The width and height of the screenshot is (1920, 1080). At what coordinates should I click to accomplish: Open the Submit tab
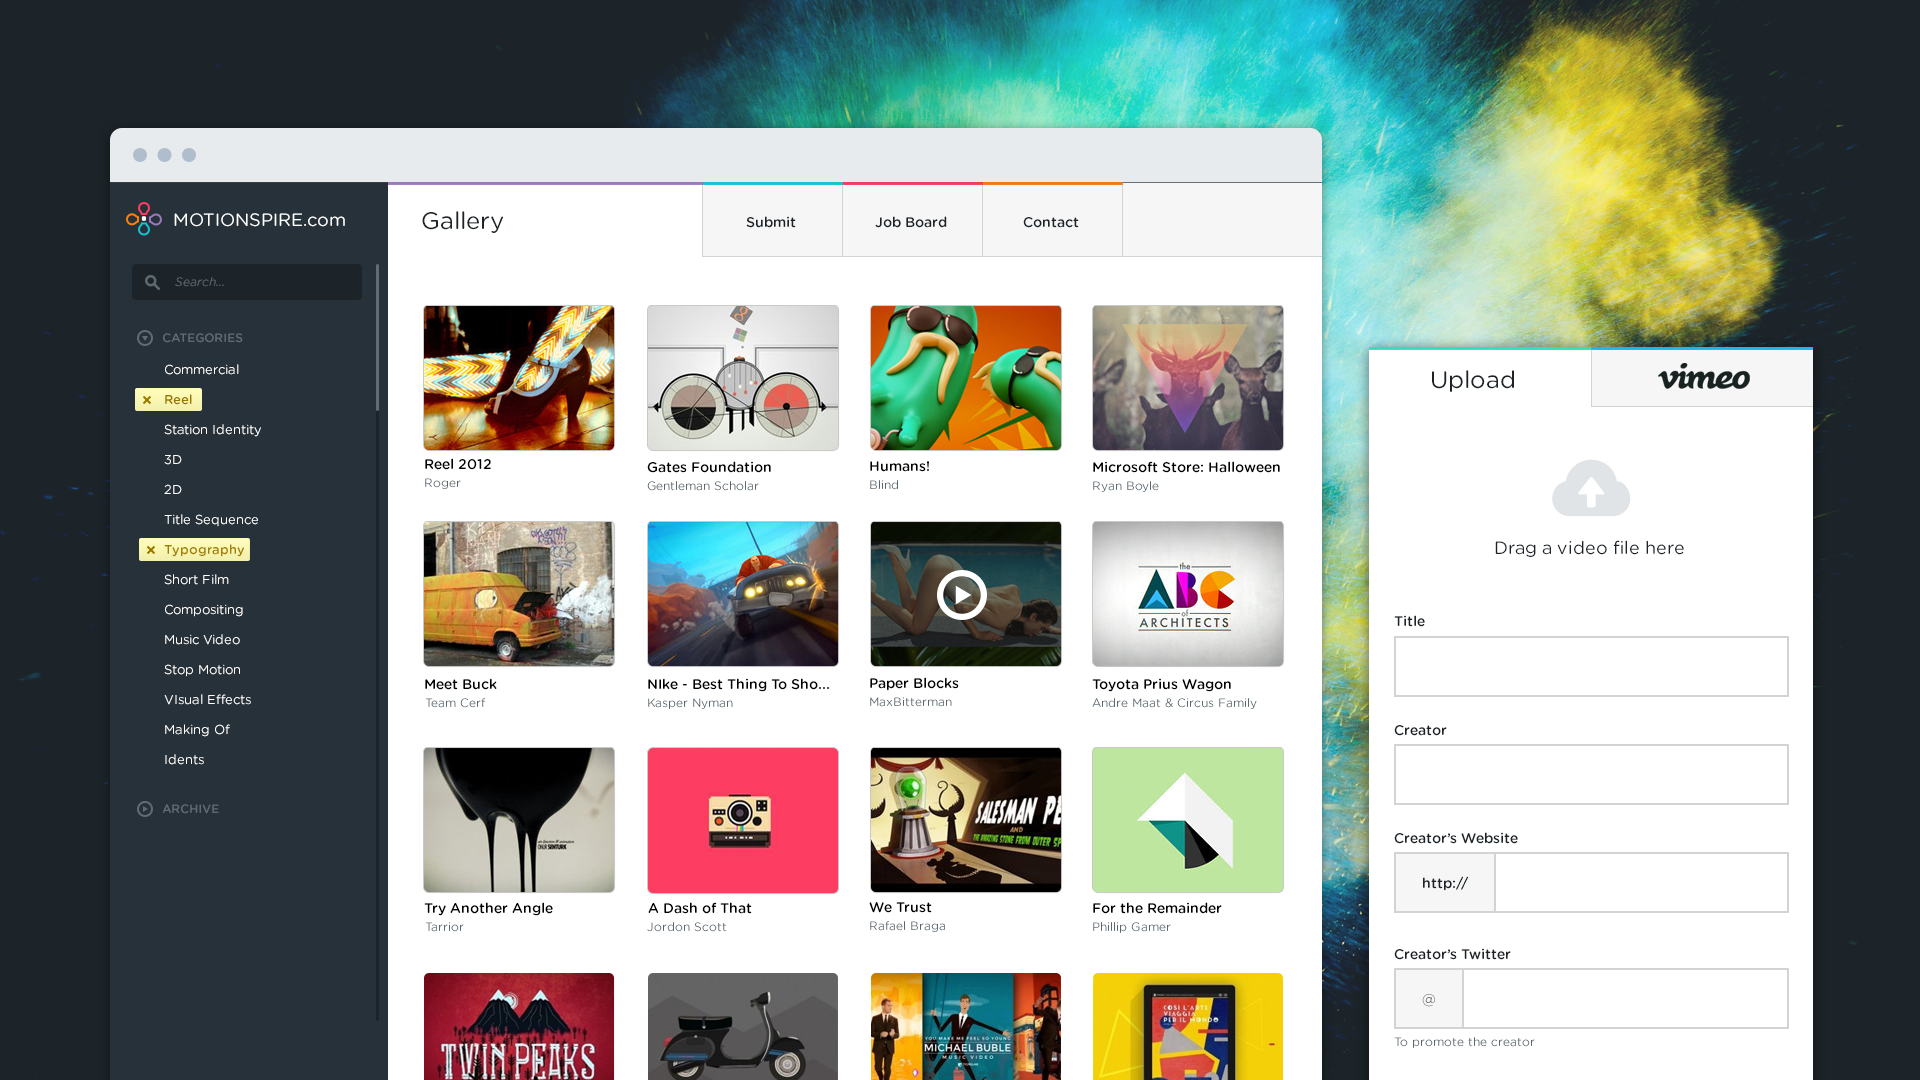770,222
